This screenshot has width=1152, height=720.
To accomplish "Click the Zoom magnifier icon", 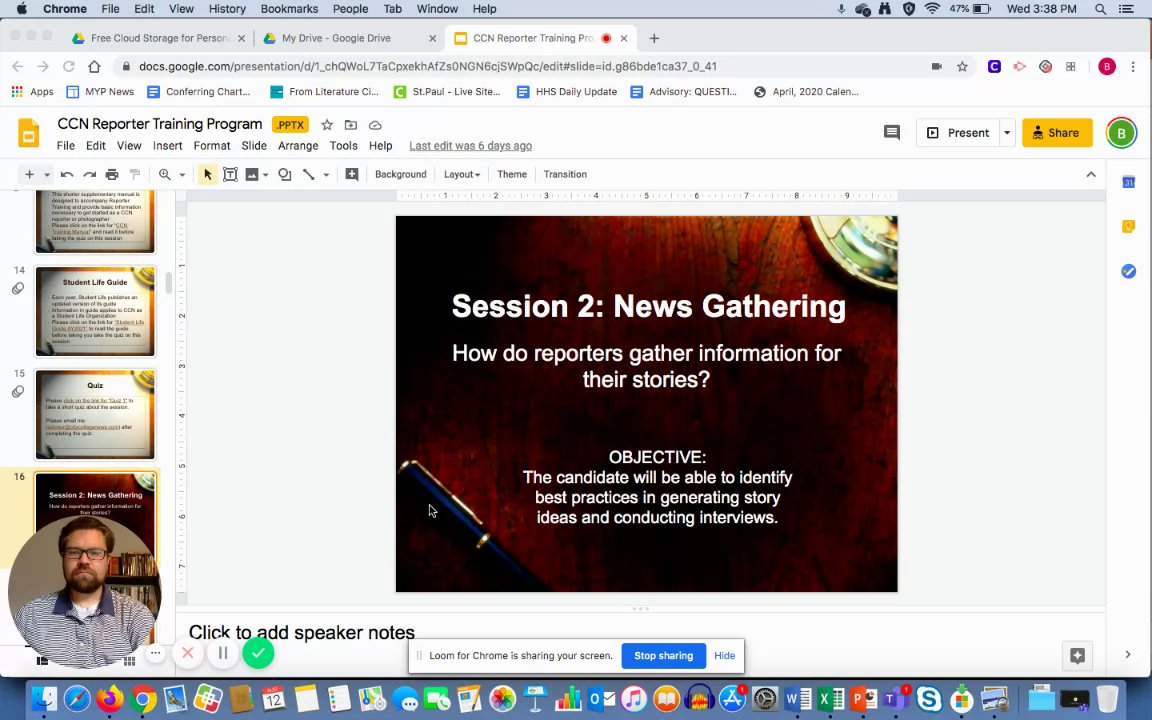I will pos(165,174).
